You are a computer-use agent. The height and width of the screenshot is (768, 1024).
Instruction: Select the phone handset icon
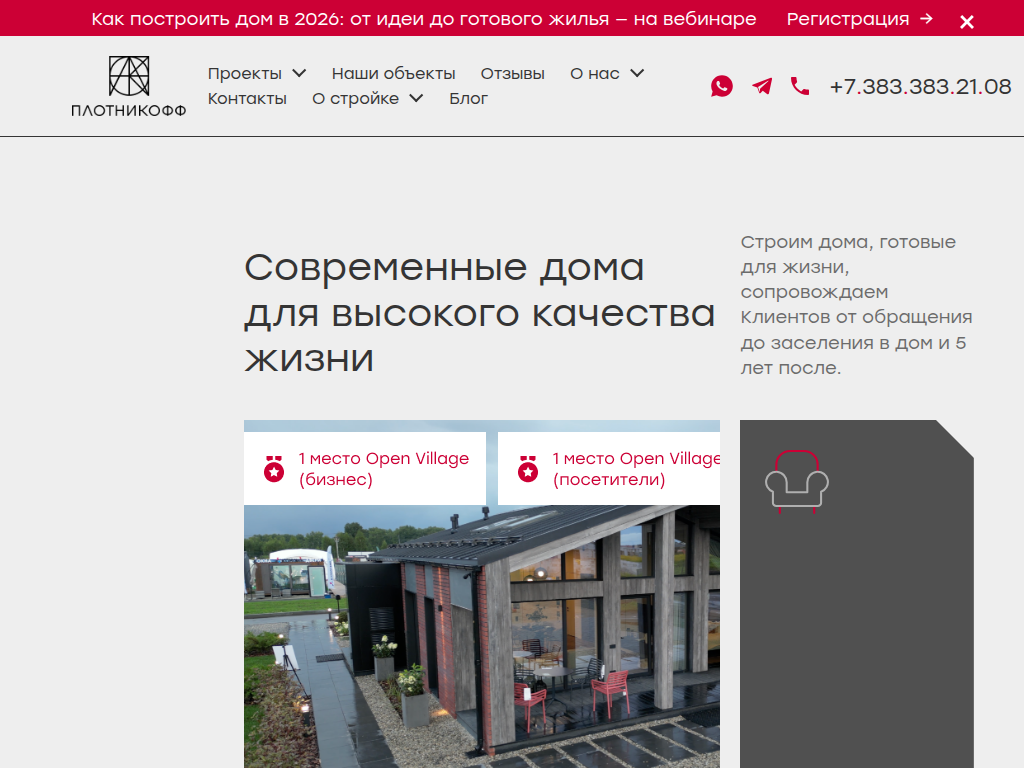pos(799,86)
